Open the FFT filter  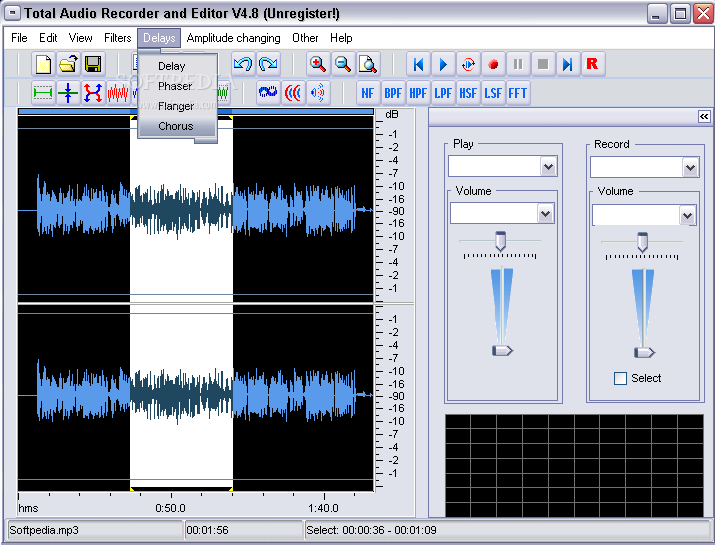[x=518, y=93]
